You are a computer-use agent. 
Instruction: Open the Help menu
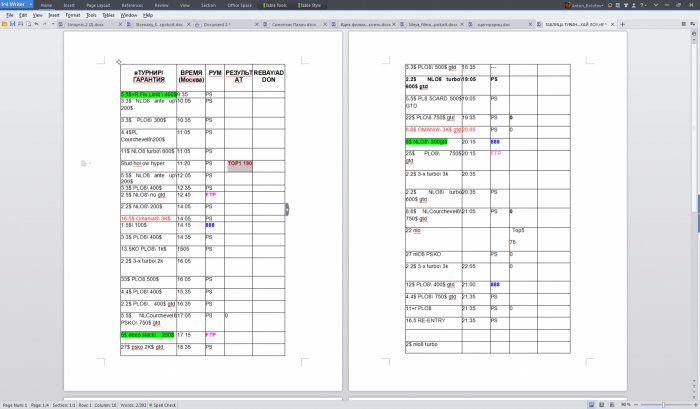pyautogui.click(x=148, y=15)
